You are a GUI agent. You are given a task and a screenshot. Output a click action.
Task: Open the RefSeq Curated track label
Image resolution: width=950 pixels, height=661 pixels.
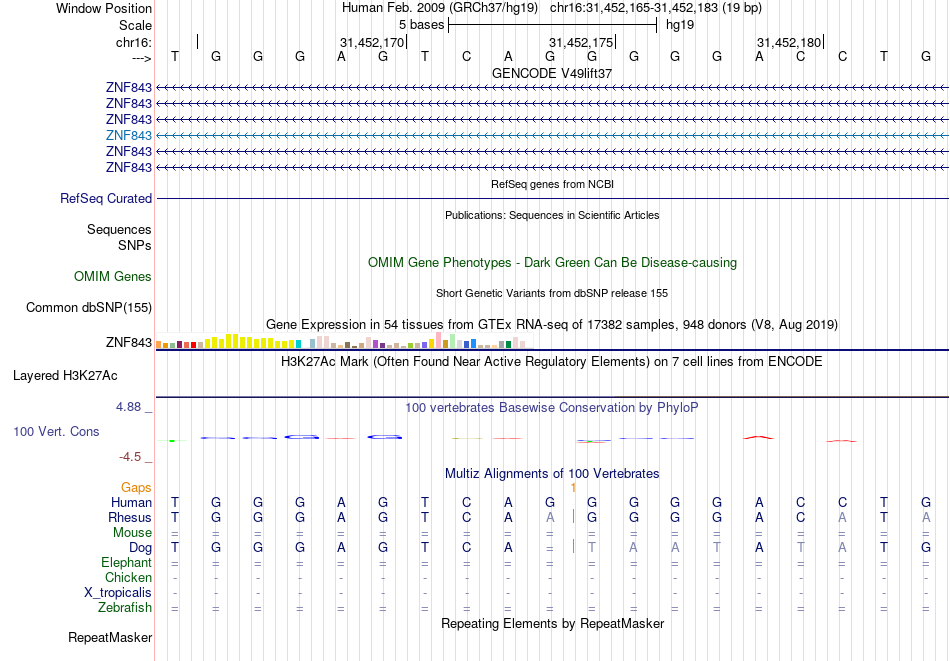[106, 199]
